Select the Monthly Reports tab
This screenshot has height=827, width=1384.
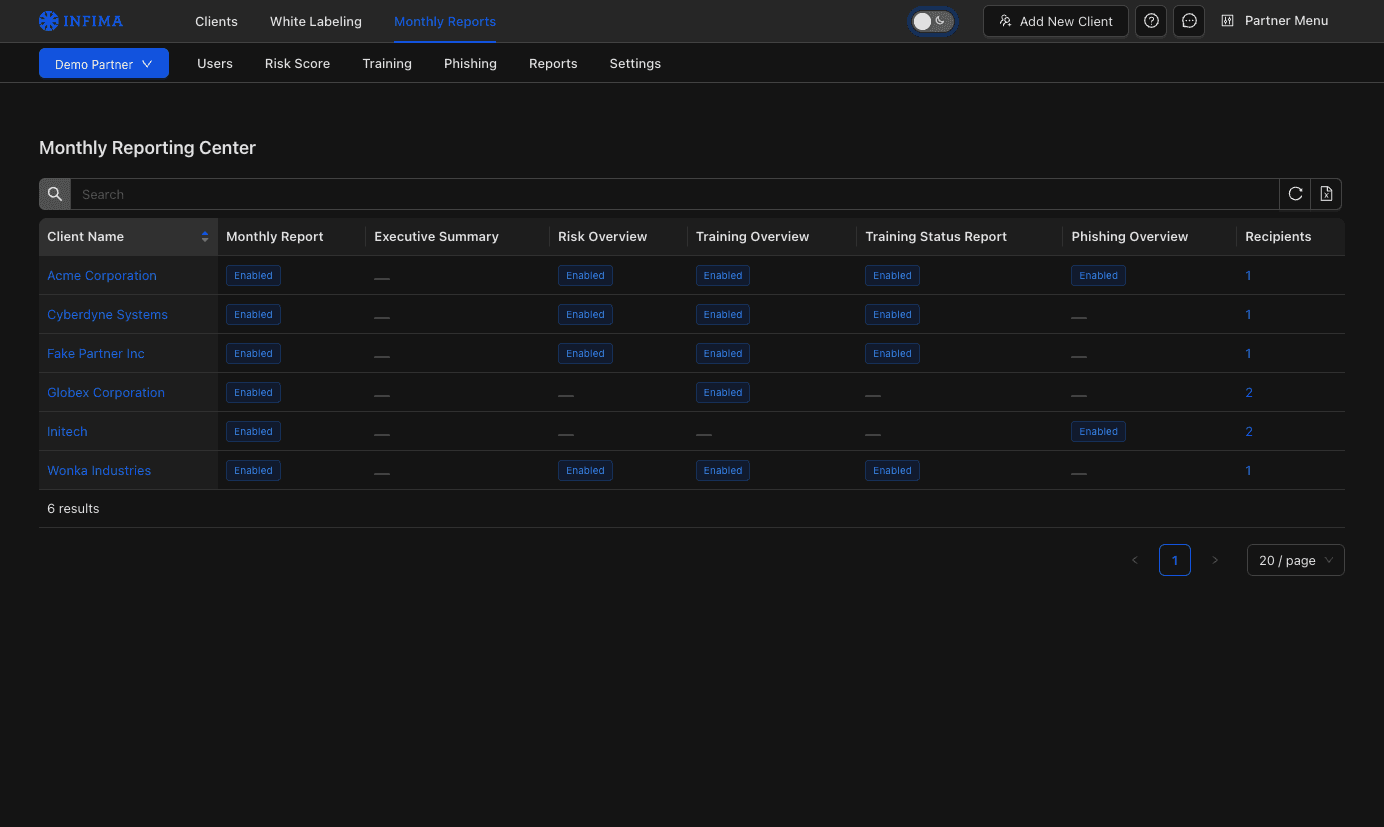(x=445, y=21)
